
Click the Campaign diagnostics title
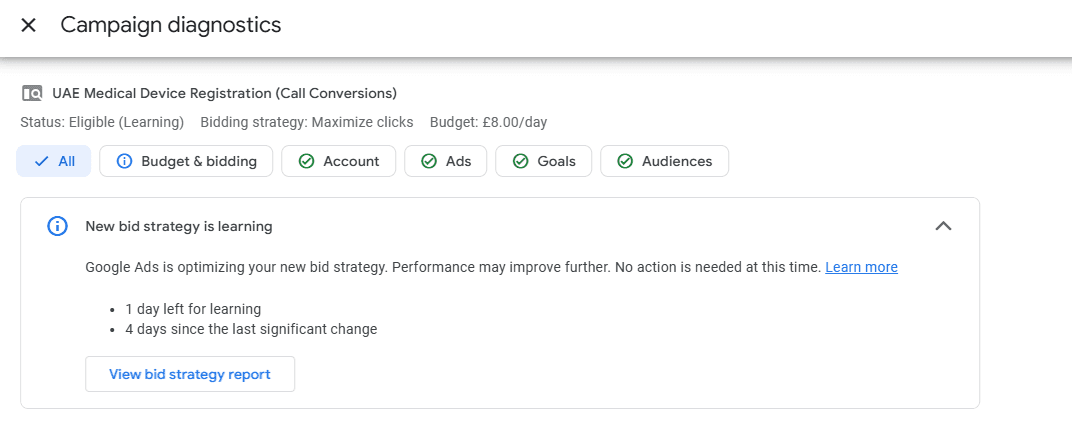pyautogui.click(x=171, y=25)
